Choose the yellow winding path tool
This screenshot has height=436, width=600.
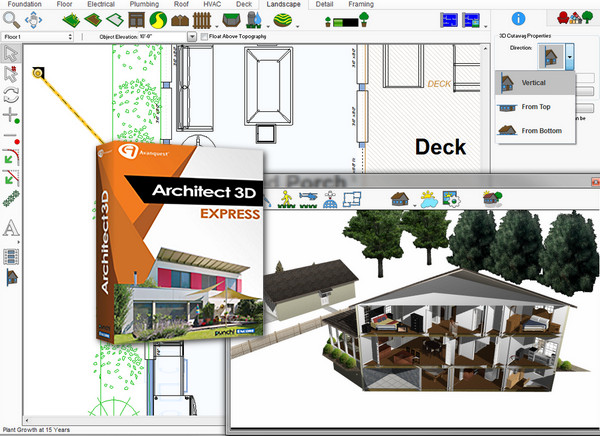[157, 19]
